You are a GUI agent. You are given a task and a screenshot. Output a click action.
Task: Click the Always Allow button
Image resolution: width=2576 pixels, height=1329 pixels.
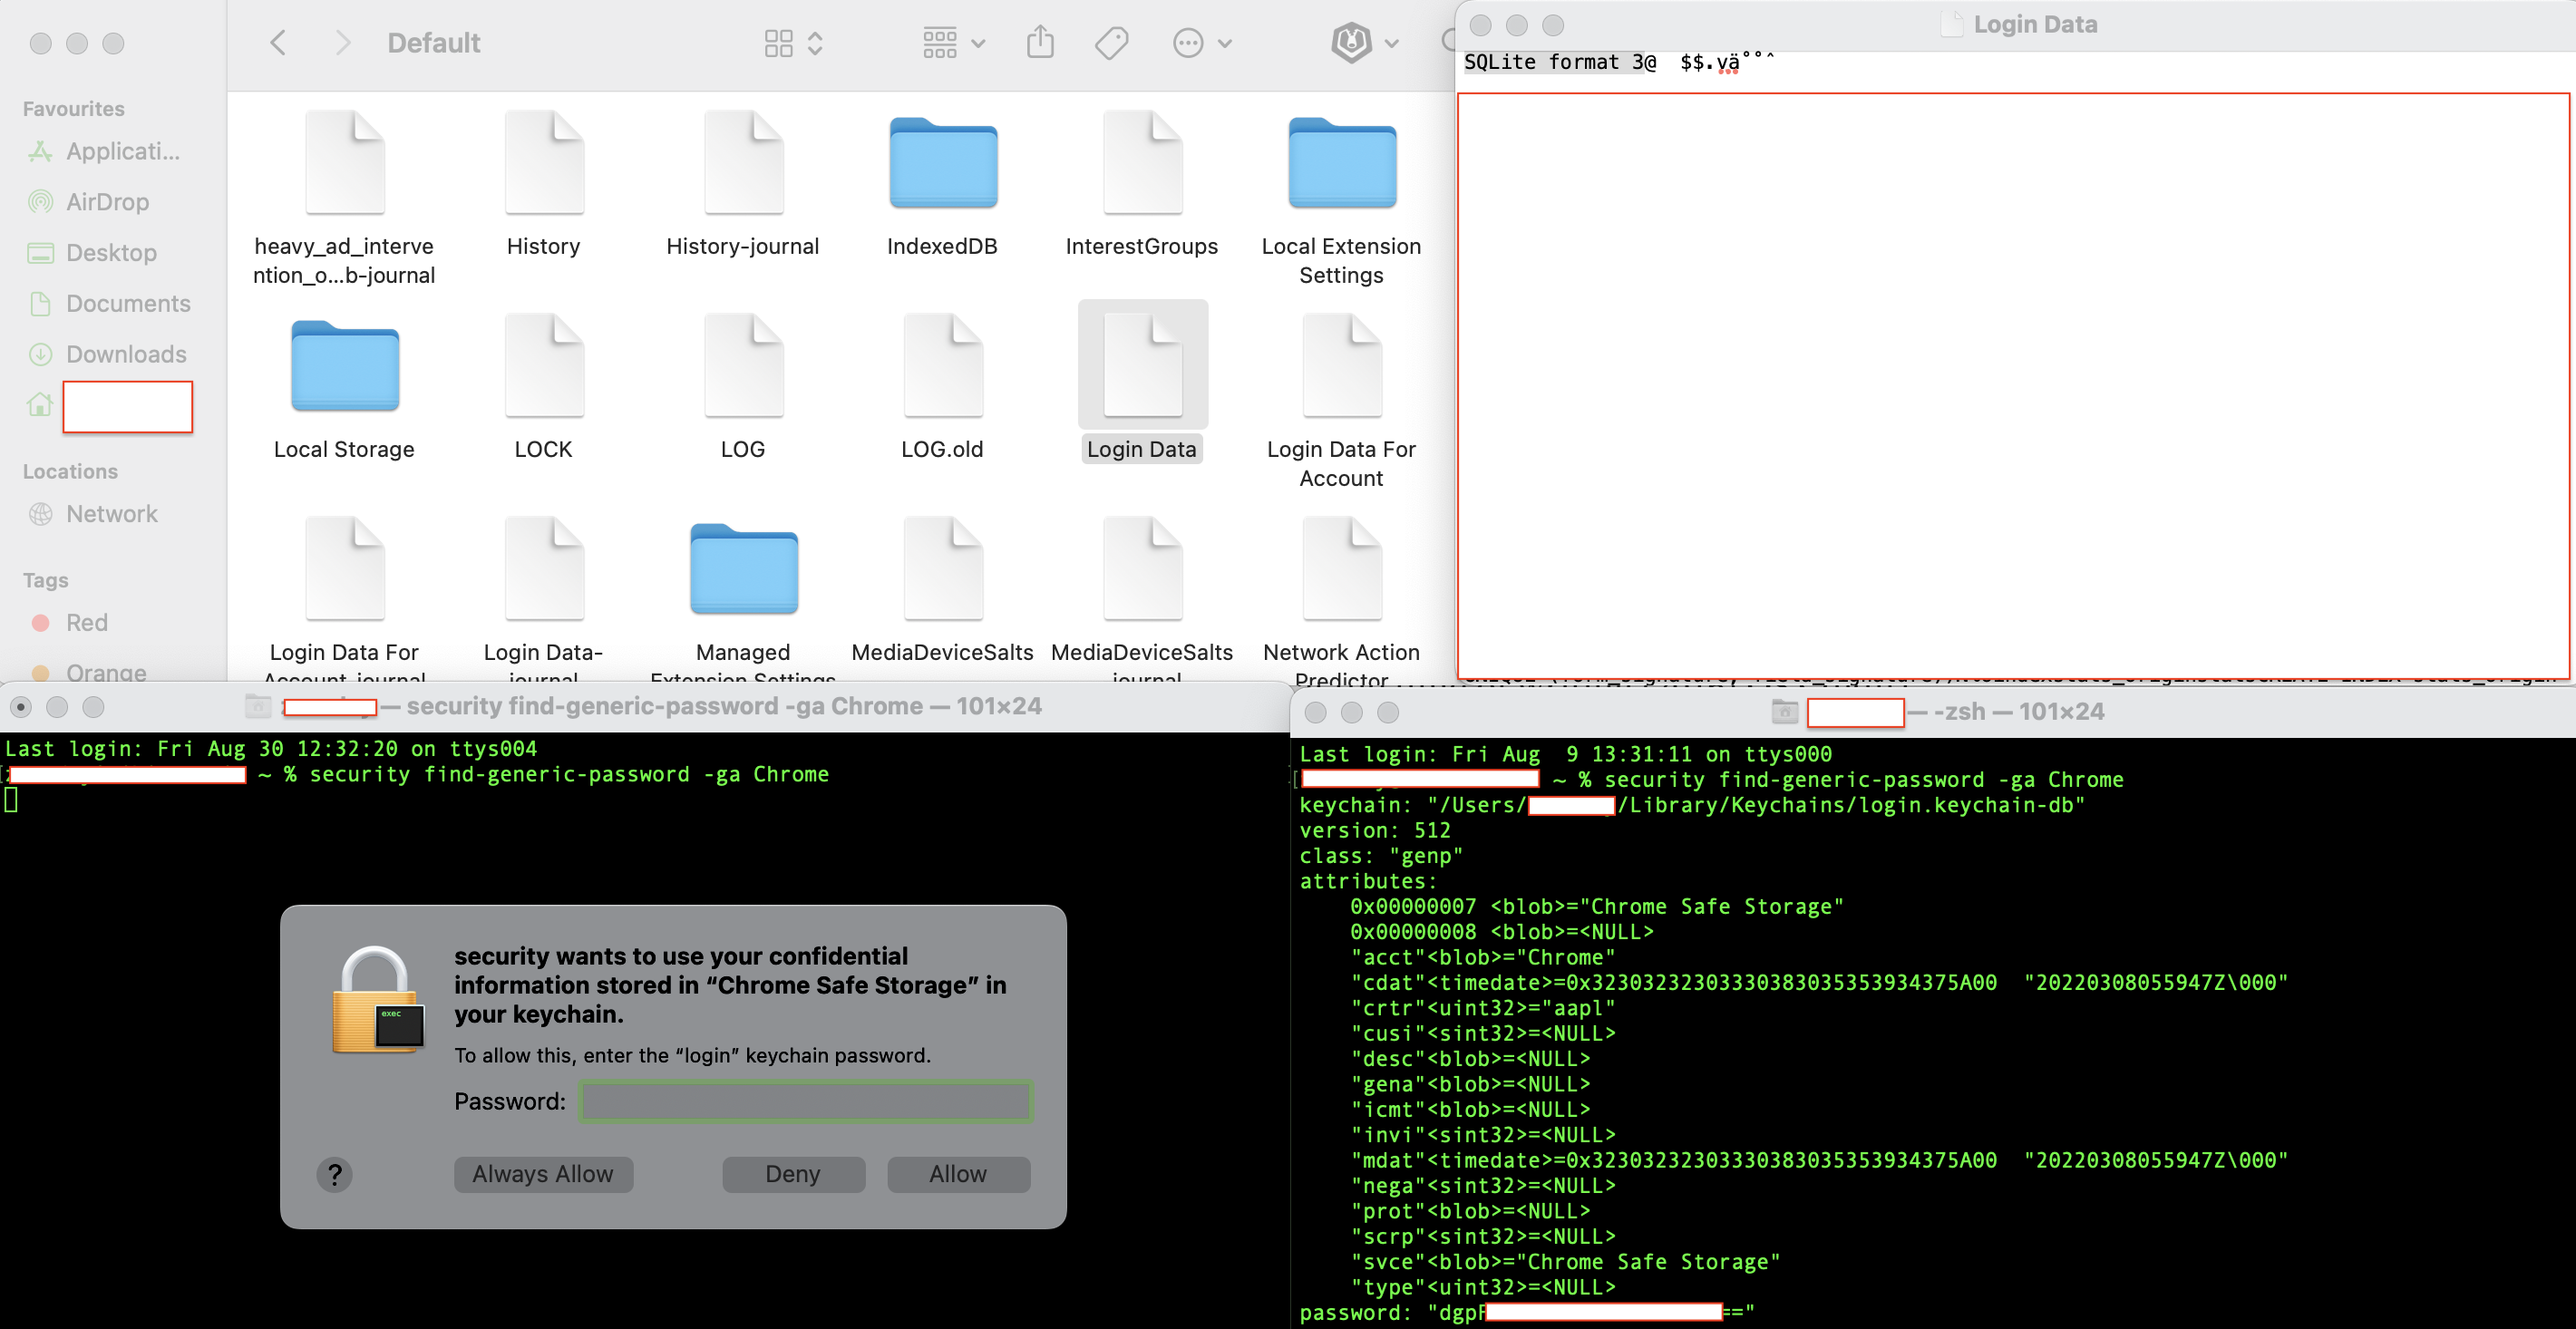click(x=543, y=1174)
